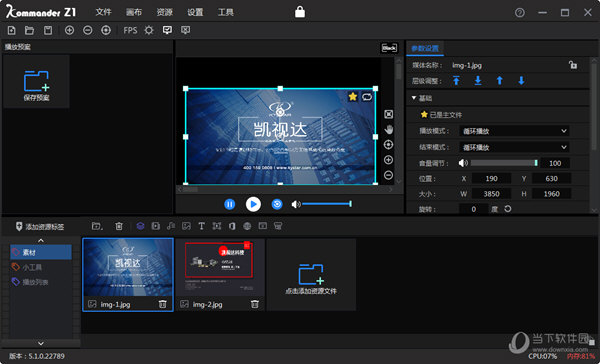Click the Y position field 630
600x364 pixels.
pos(551,178)
